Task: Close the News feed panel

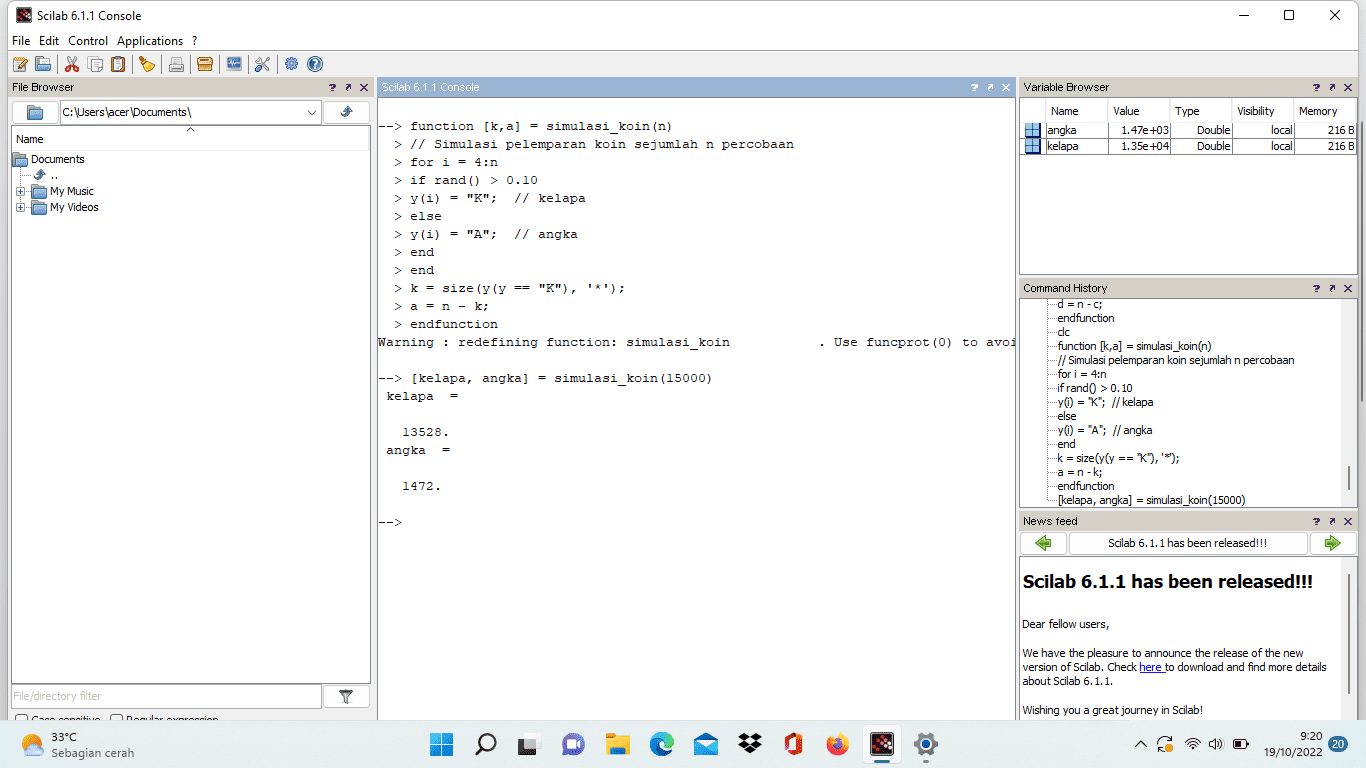Action: [1348, 521]
